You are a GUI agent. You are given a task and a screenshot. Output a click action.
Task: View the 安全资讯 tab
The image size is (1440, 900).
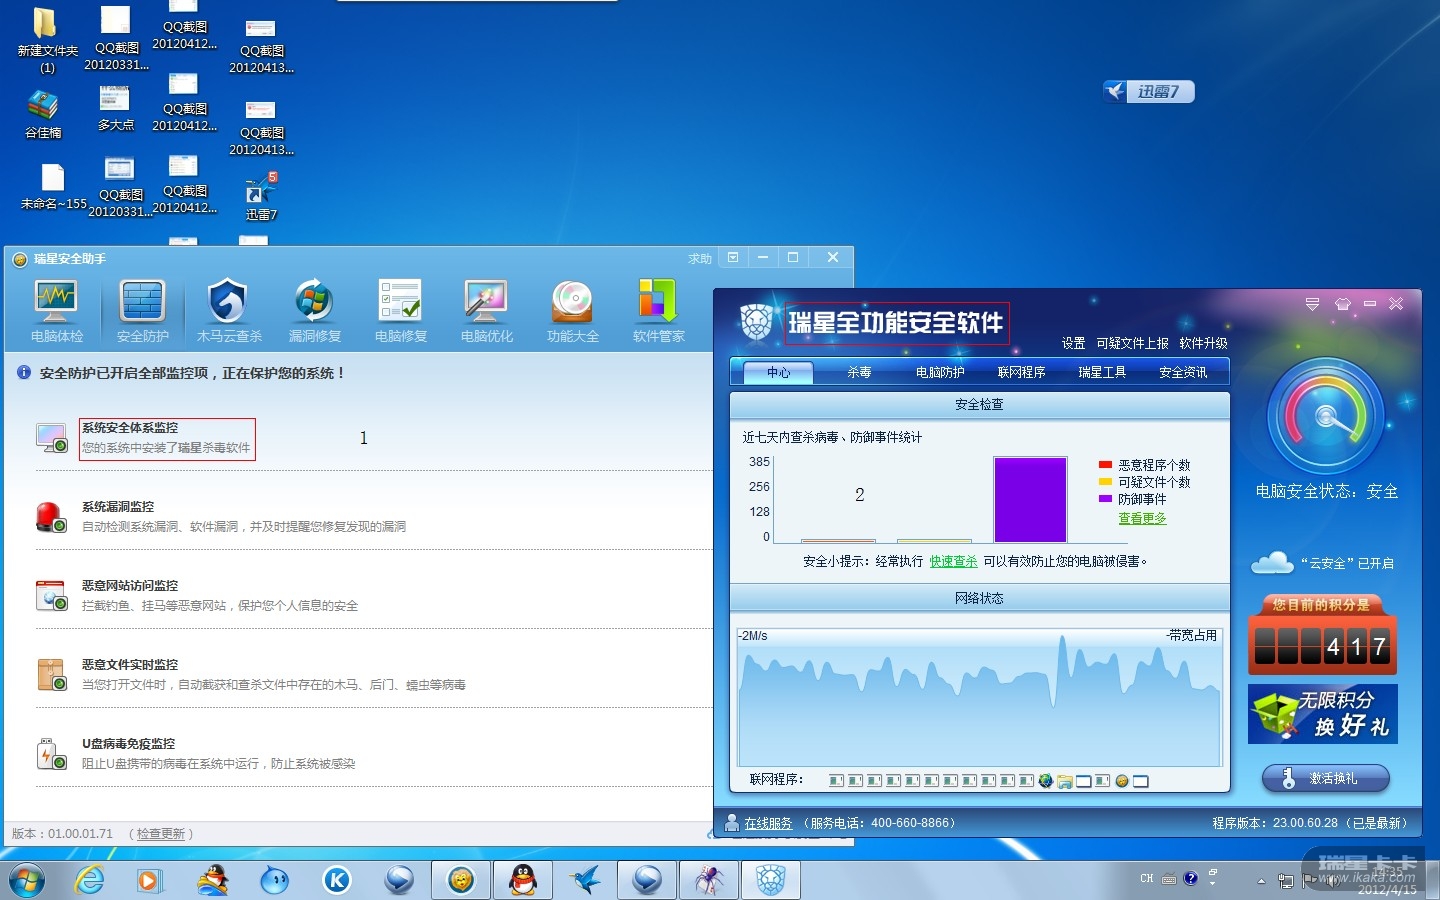(1183, 372)
